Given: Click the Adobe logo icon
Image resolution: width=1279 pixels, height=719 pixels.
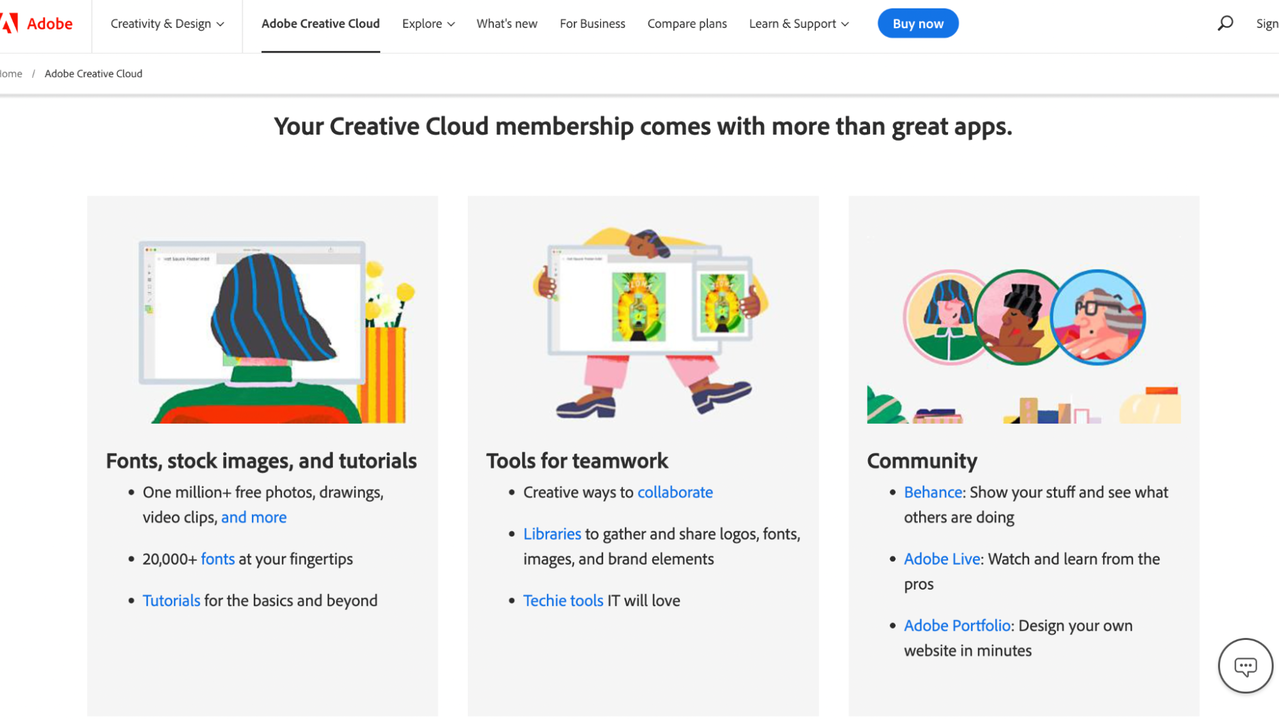Looking at the screenshot, I should tap(10, 23).
